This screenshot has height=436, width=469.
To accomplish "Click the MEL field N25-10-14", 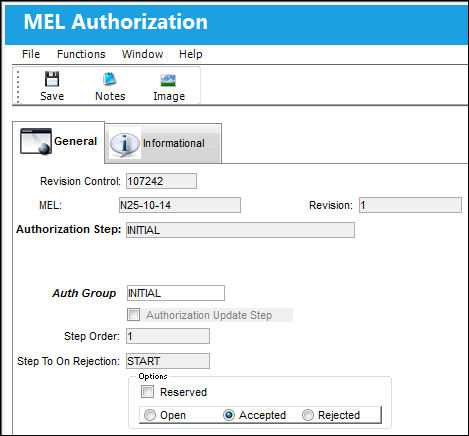I will coord(180,205).
